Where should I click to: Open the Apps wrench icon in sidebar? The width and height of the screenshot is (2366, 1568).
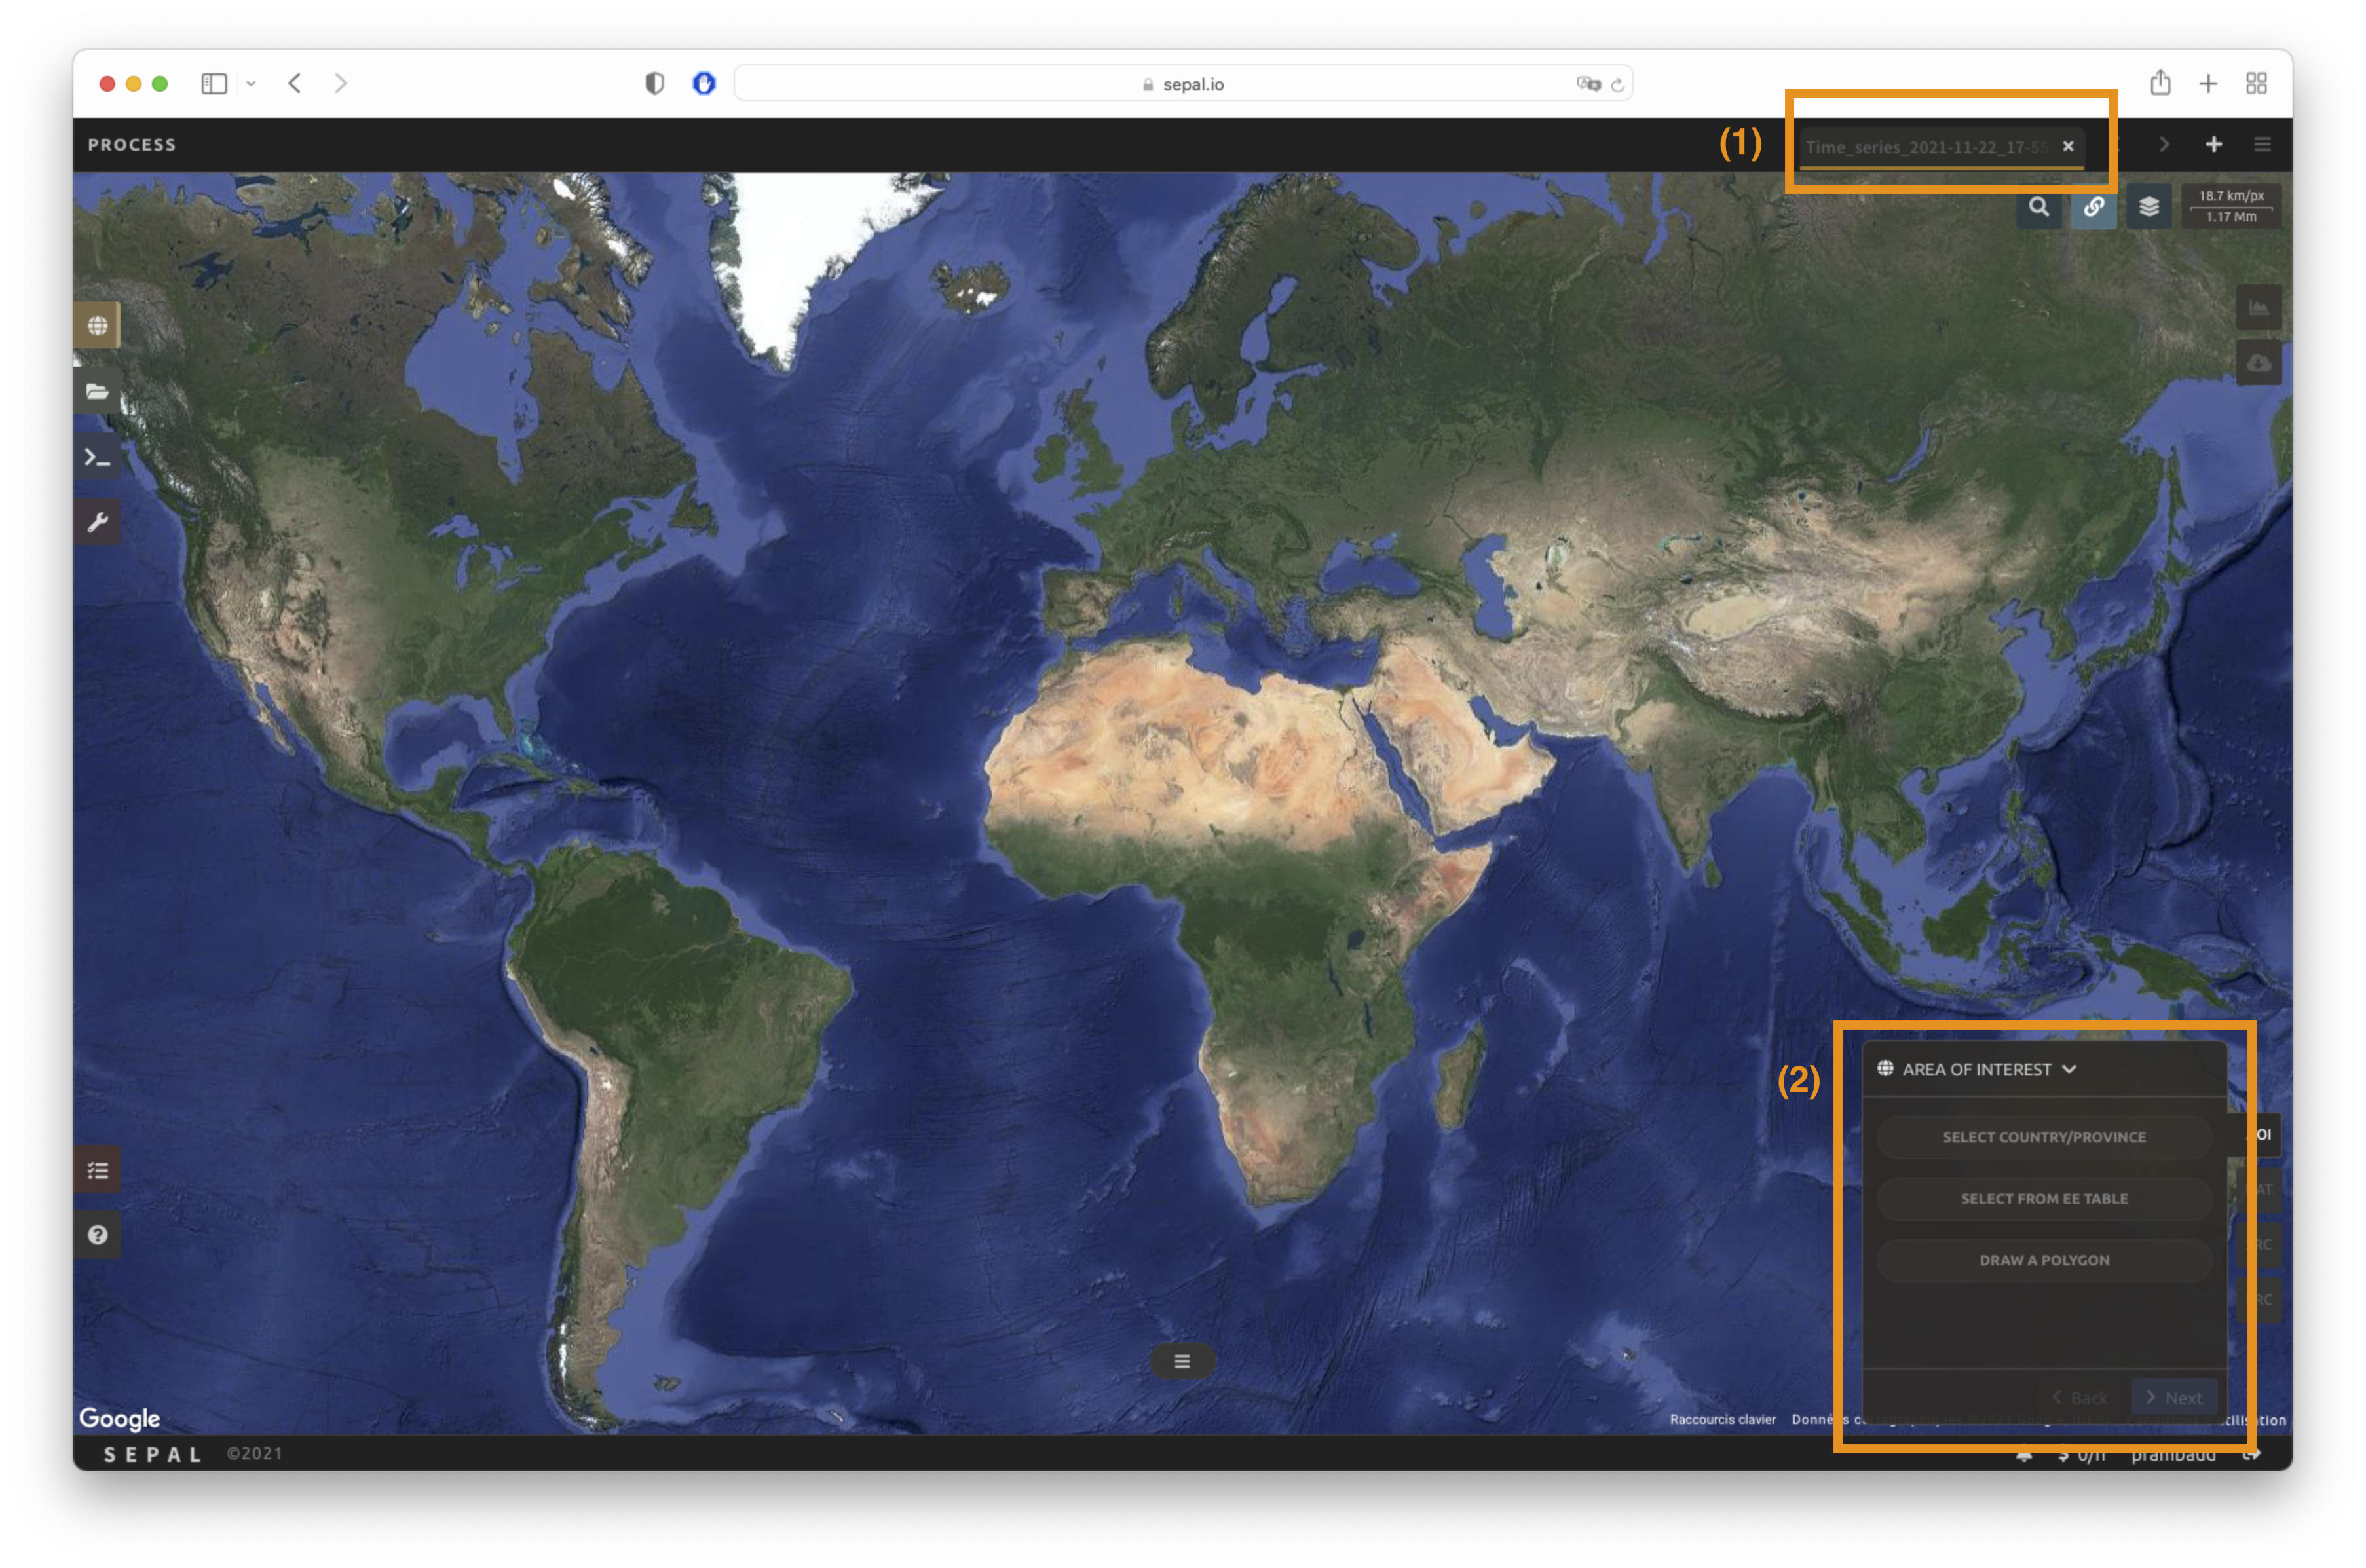point(97,522)
